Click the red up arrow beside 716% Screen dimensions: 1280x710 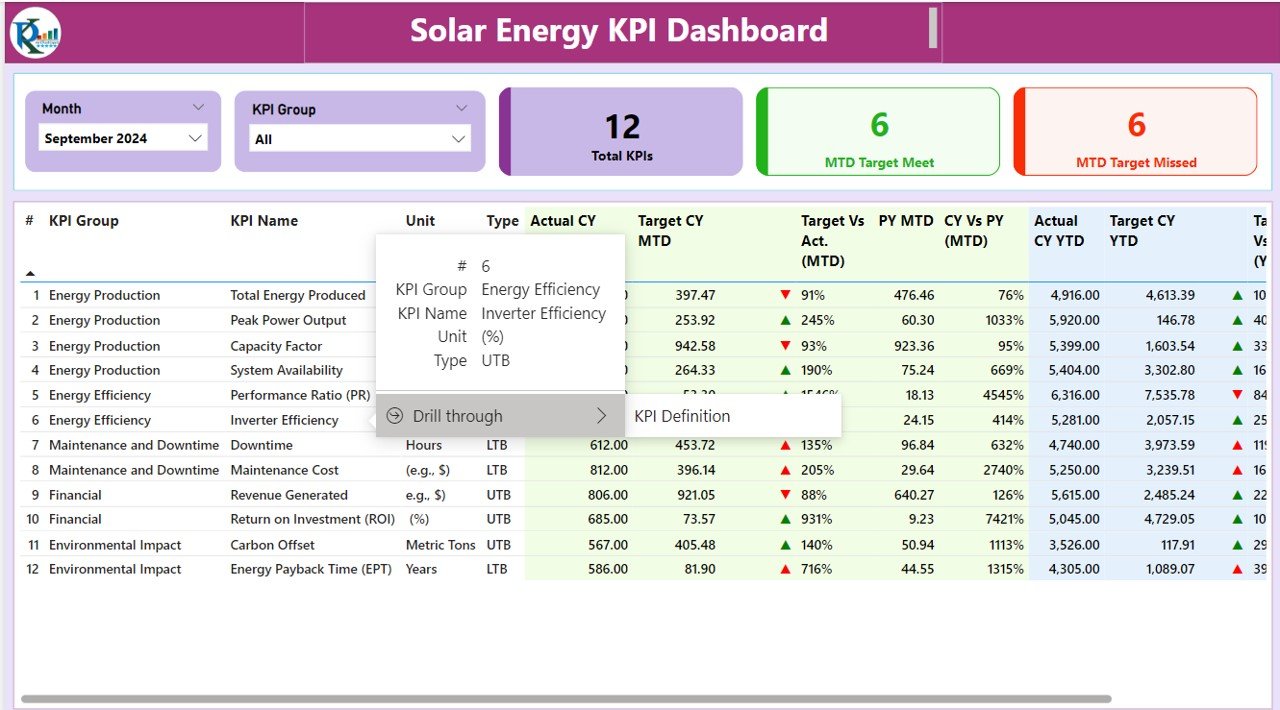click(x=785, y=569)
